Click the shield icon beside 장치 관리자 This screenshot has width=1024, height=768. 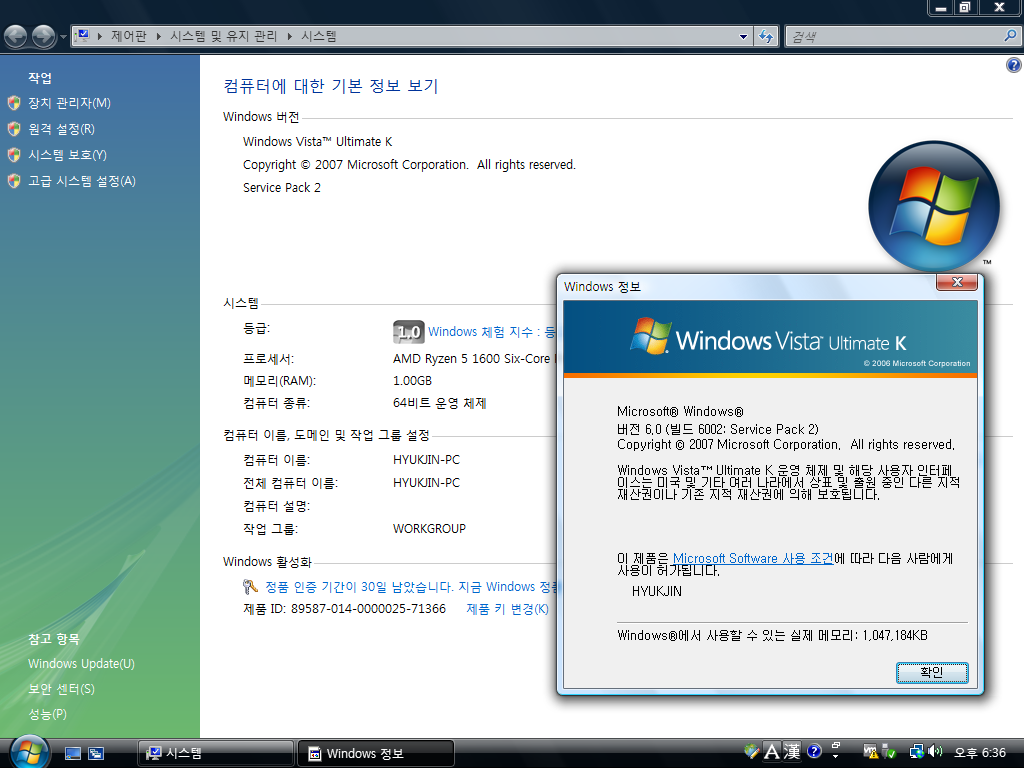coord(14,103)
